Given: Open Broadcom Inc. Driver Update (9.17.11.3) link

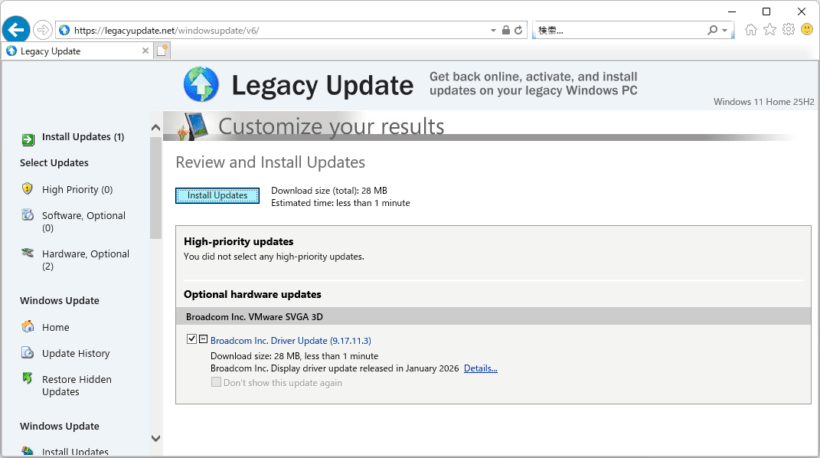Looking at the screenshot, I should 291,340.
